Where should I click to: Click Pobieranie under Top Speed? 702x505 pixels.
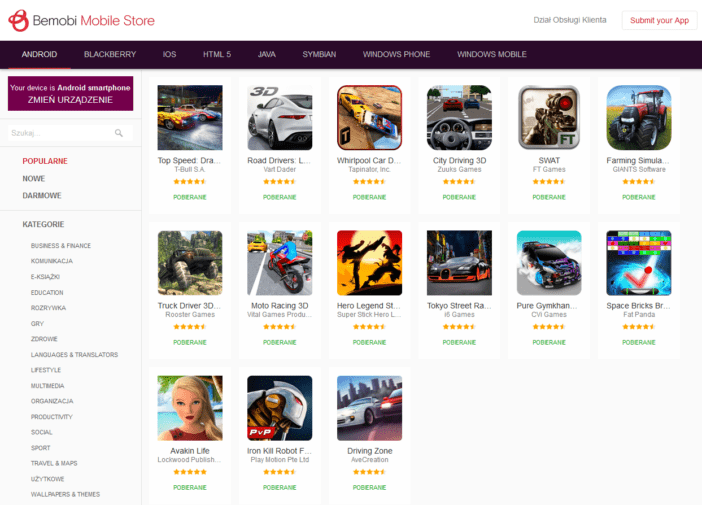(190, 197)
